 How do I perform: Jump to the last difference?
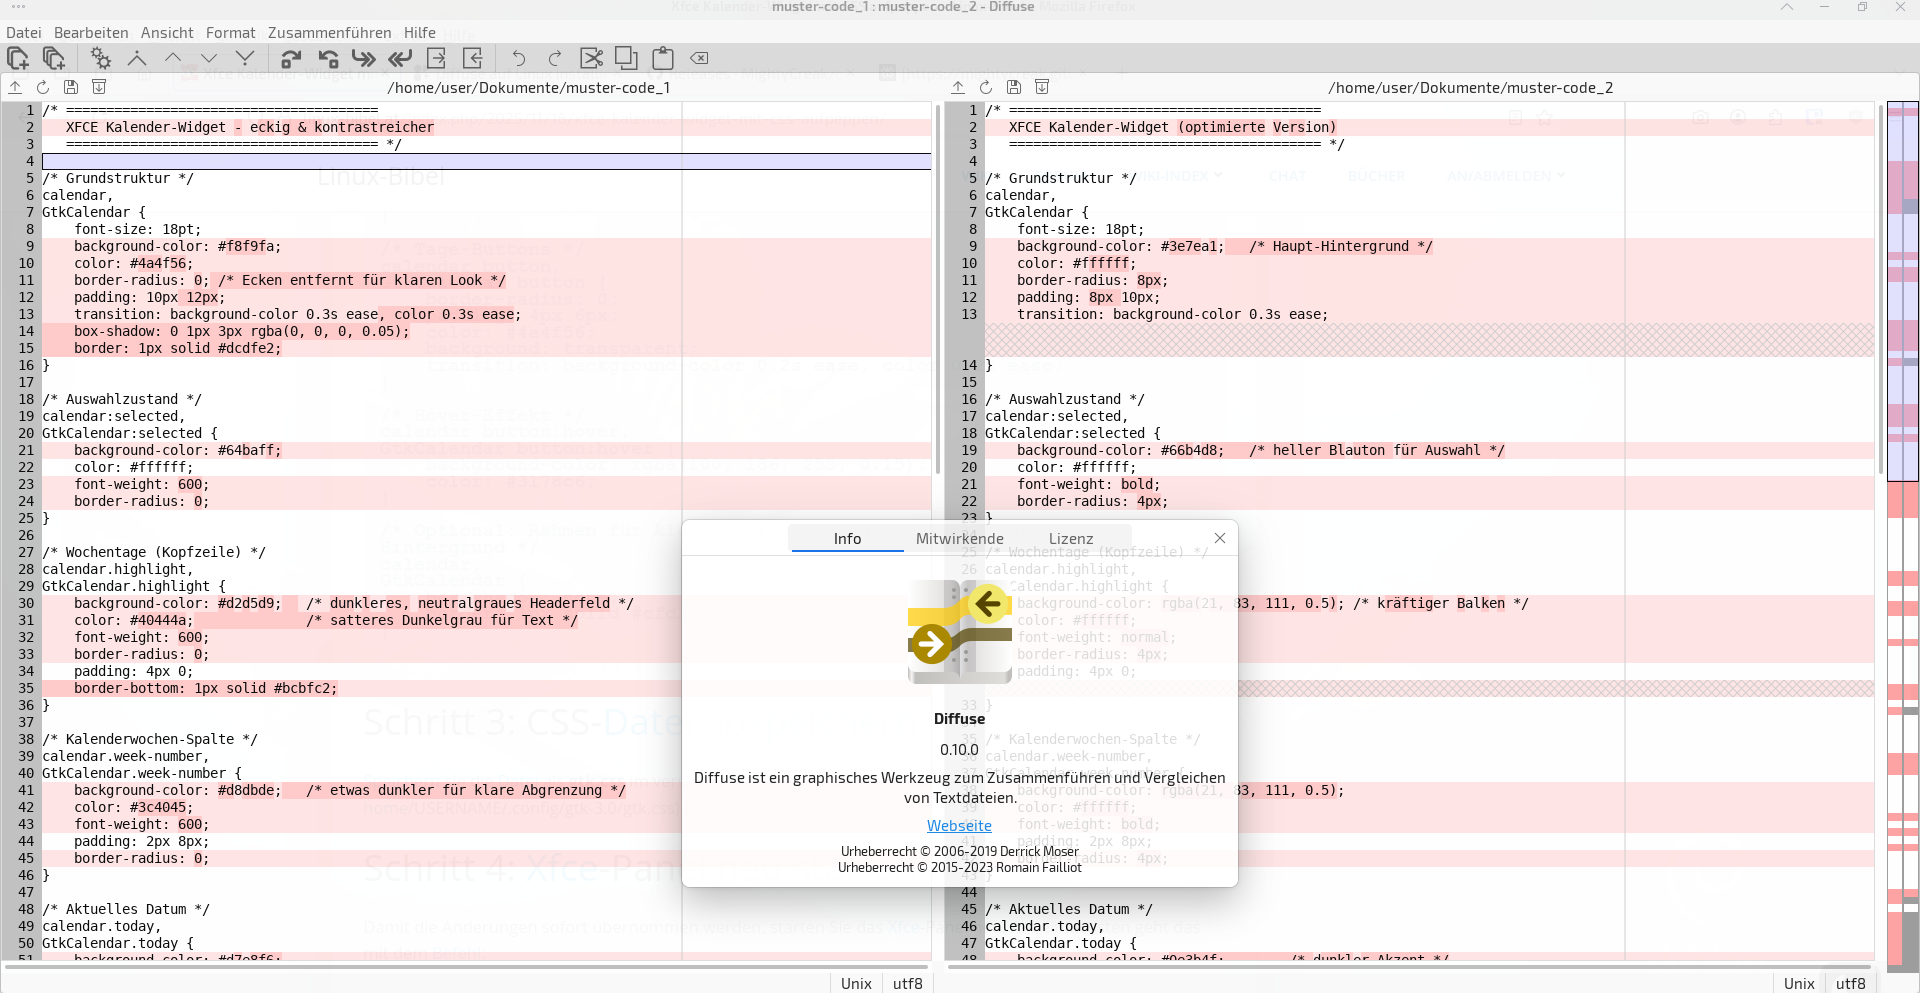(245, 58)
